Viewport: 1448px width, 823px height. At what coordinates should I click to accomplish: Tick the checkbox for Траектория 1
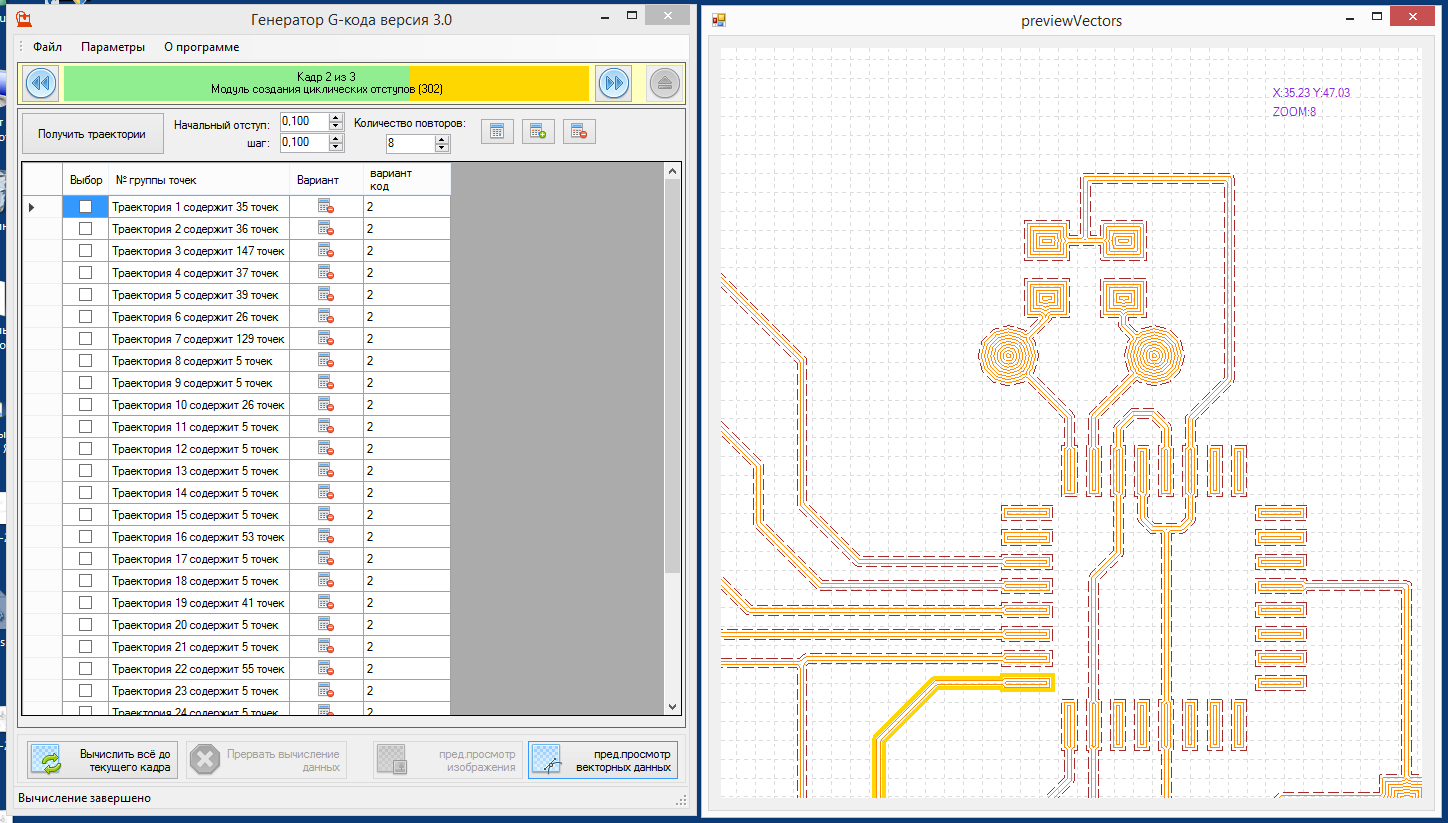(86, 207)
